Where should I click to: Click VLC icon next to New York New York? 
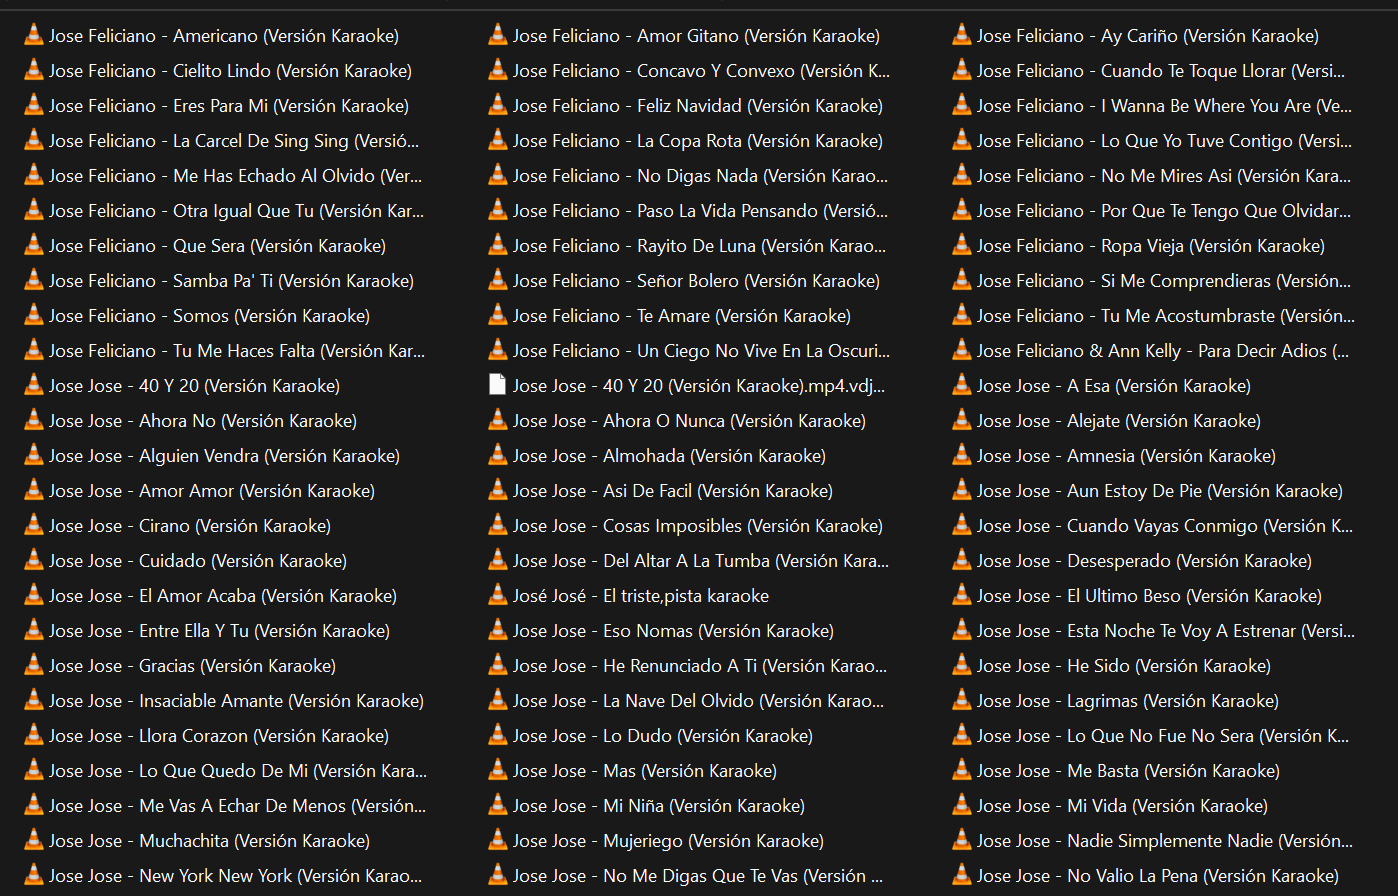(x=34, y=876)
